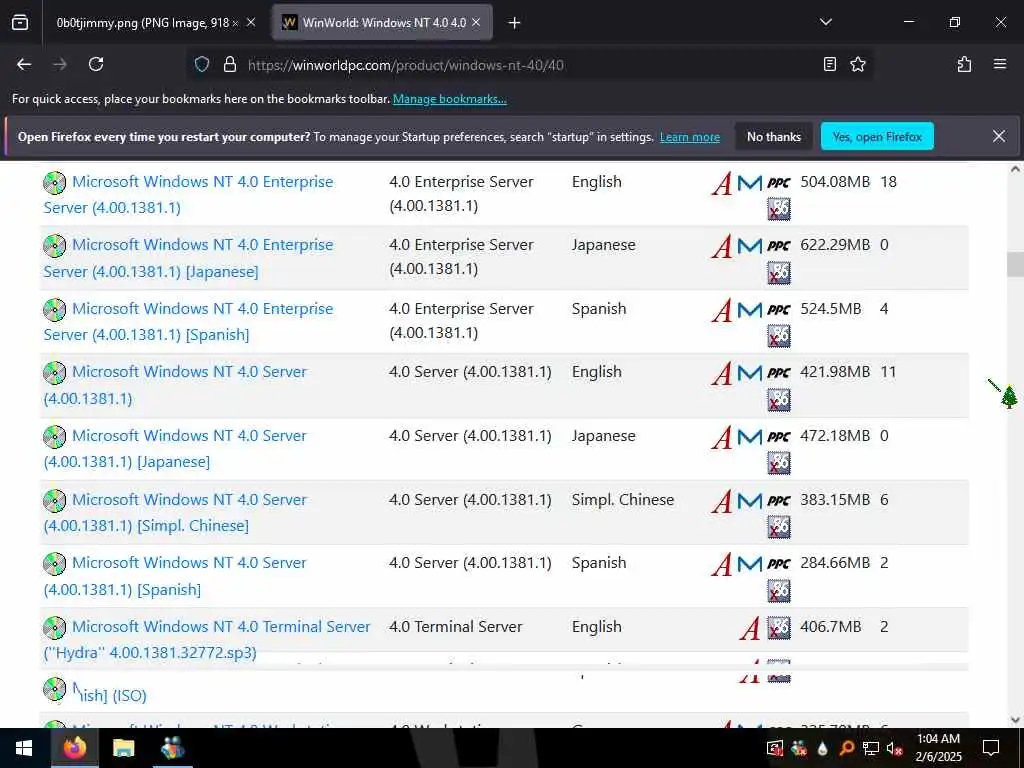Open the Windows Start menu
1024x768 pixels.
pyautogui.click(x=24, y=748)
